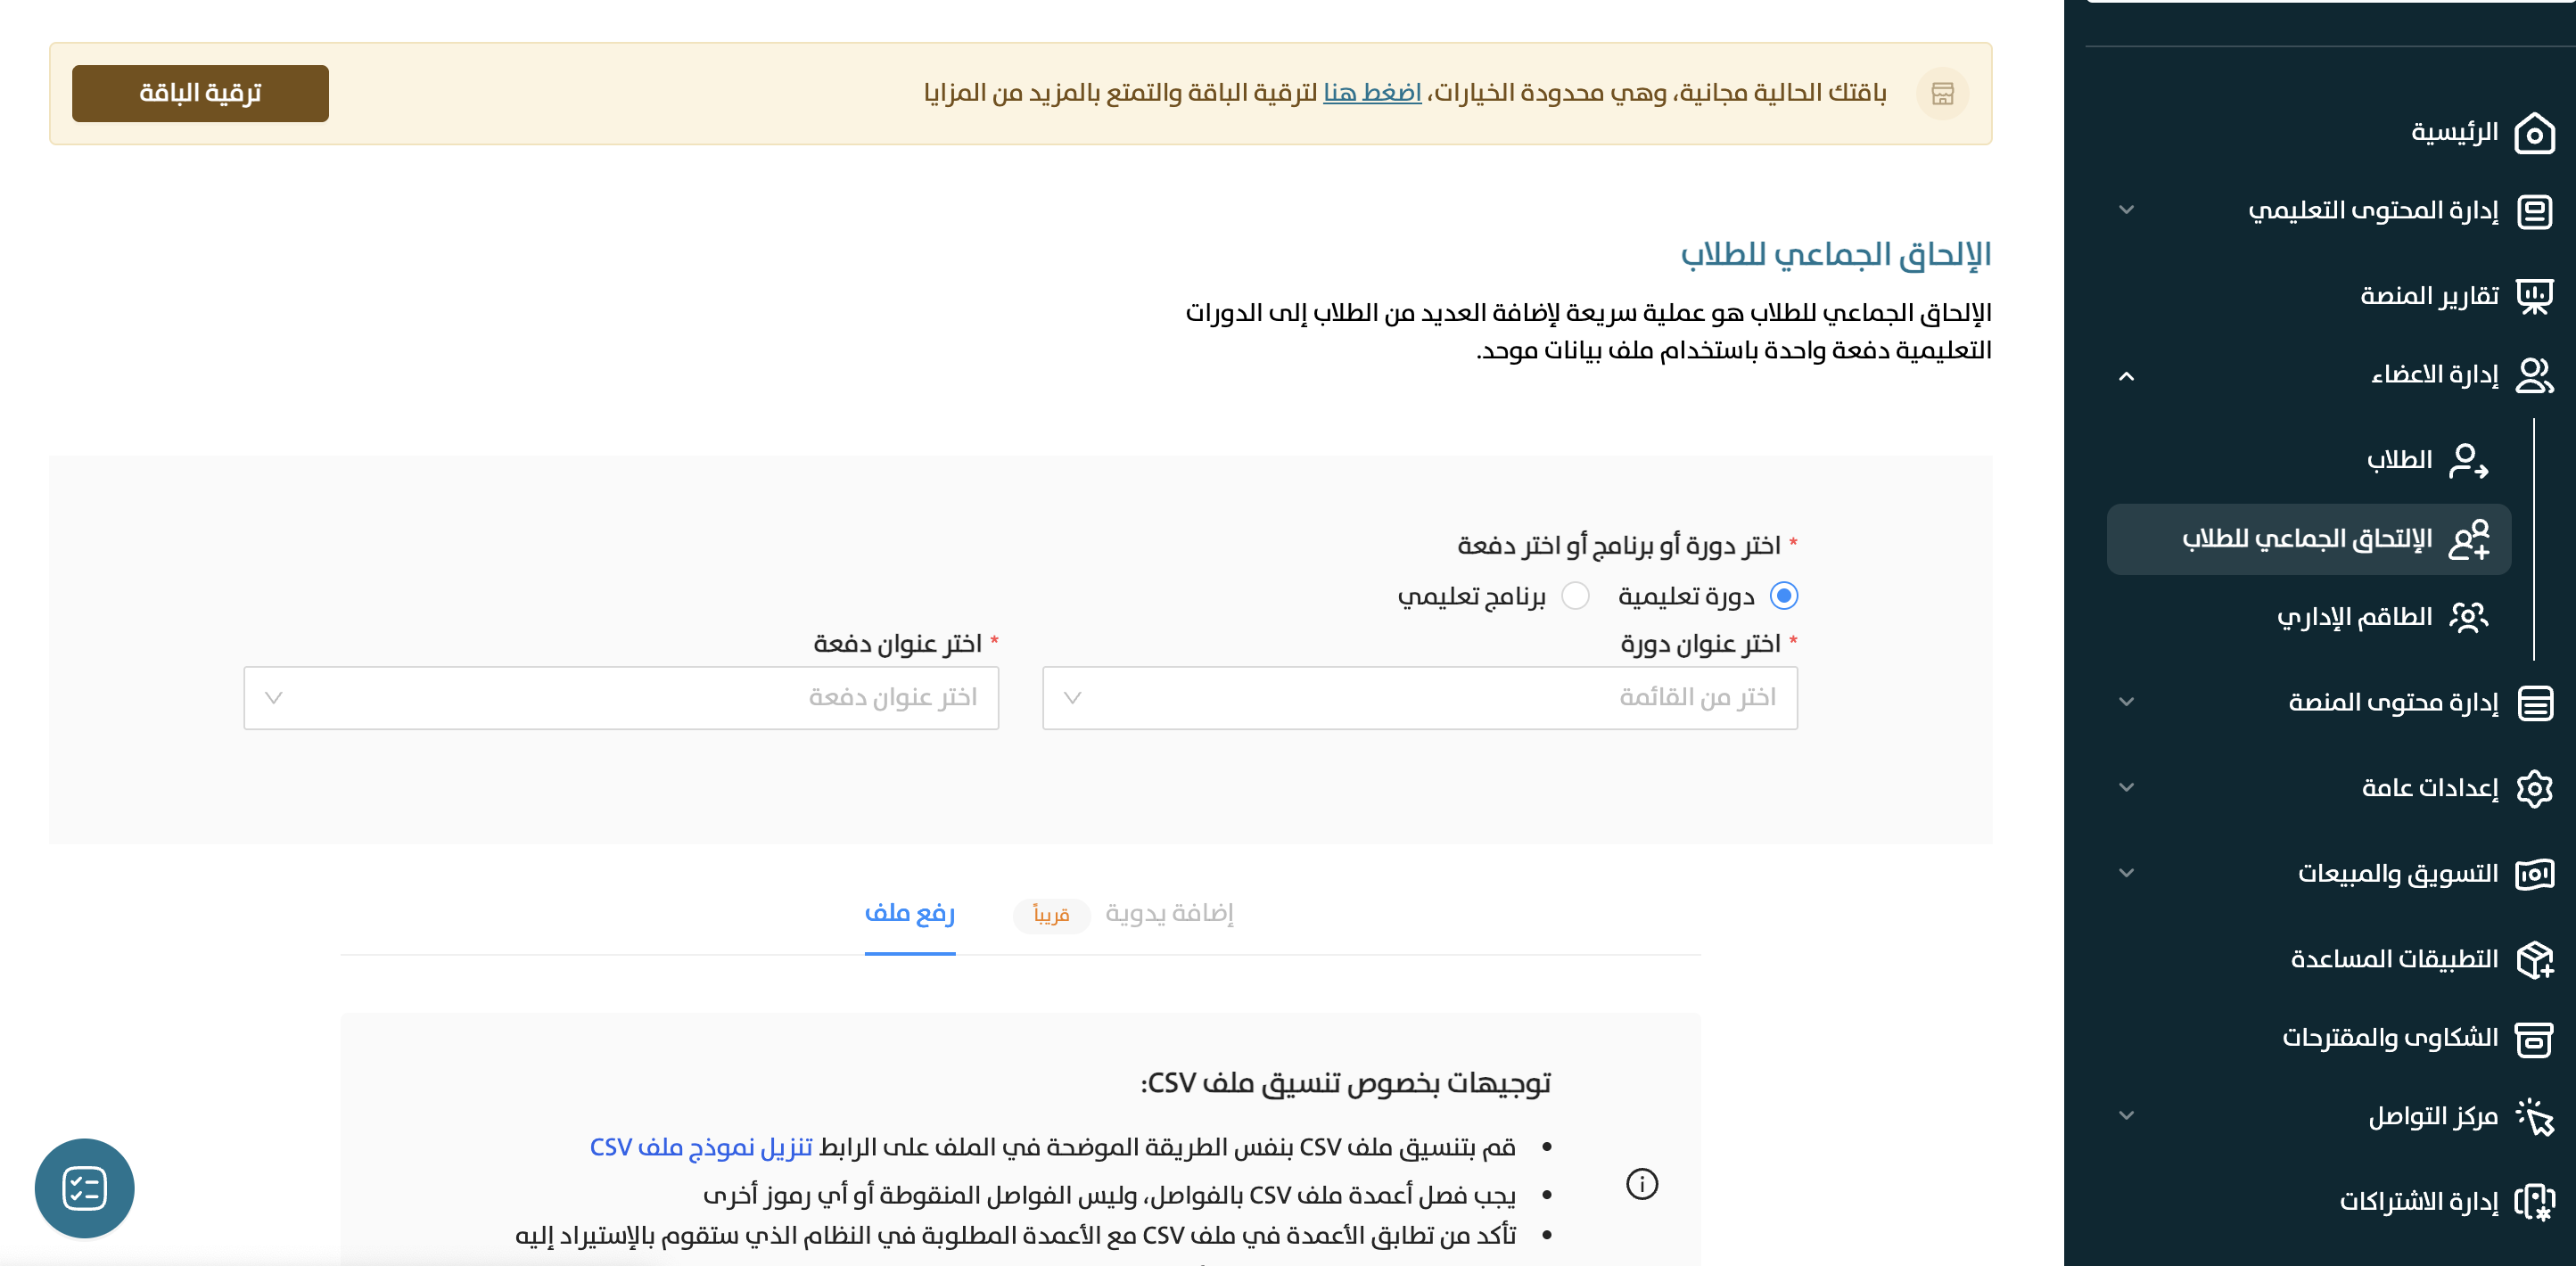Switch to the رفع ملف tab

coord(909,913)
